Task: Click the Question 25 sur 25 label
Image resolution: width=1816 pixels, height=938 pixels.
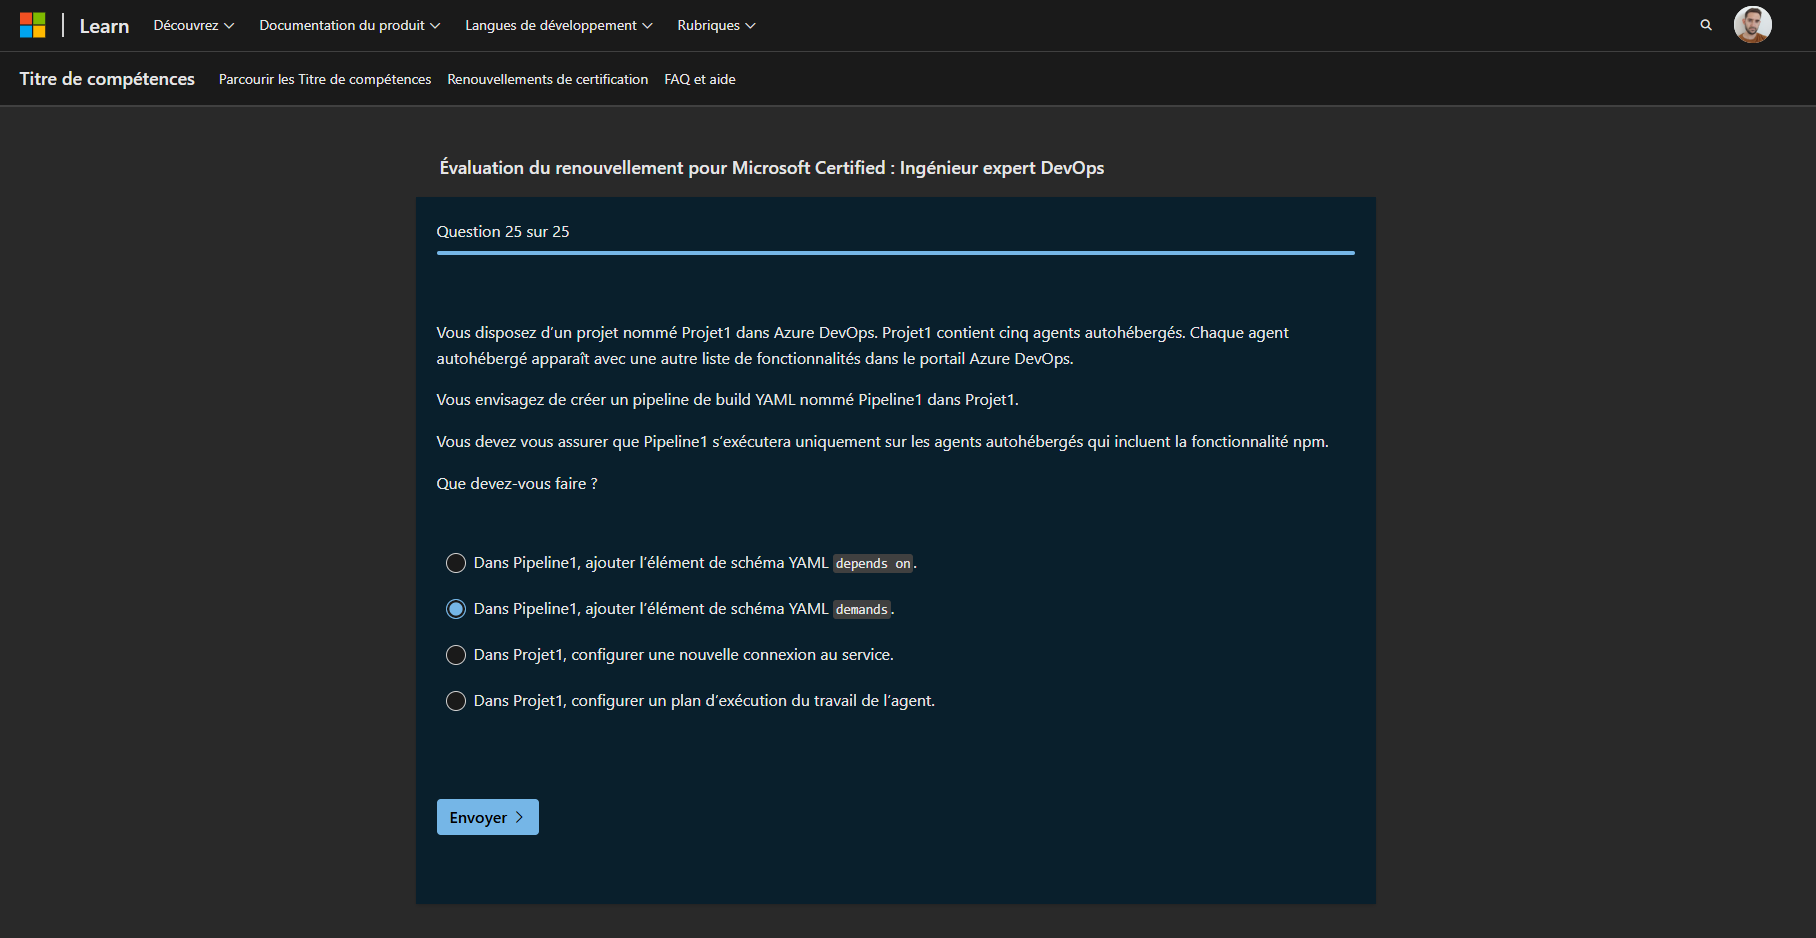Action: click(503, 231)
